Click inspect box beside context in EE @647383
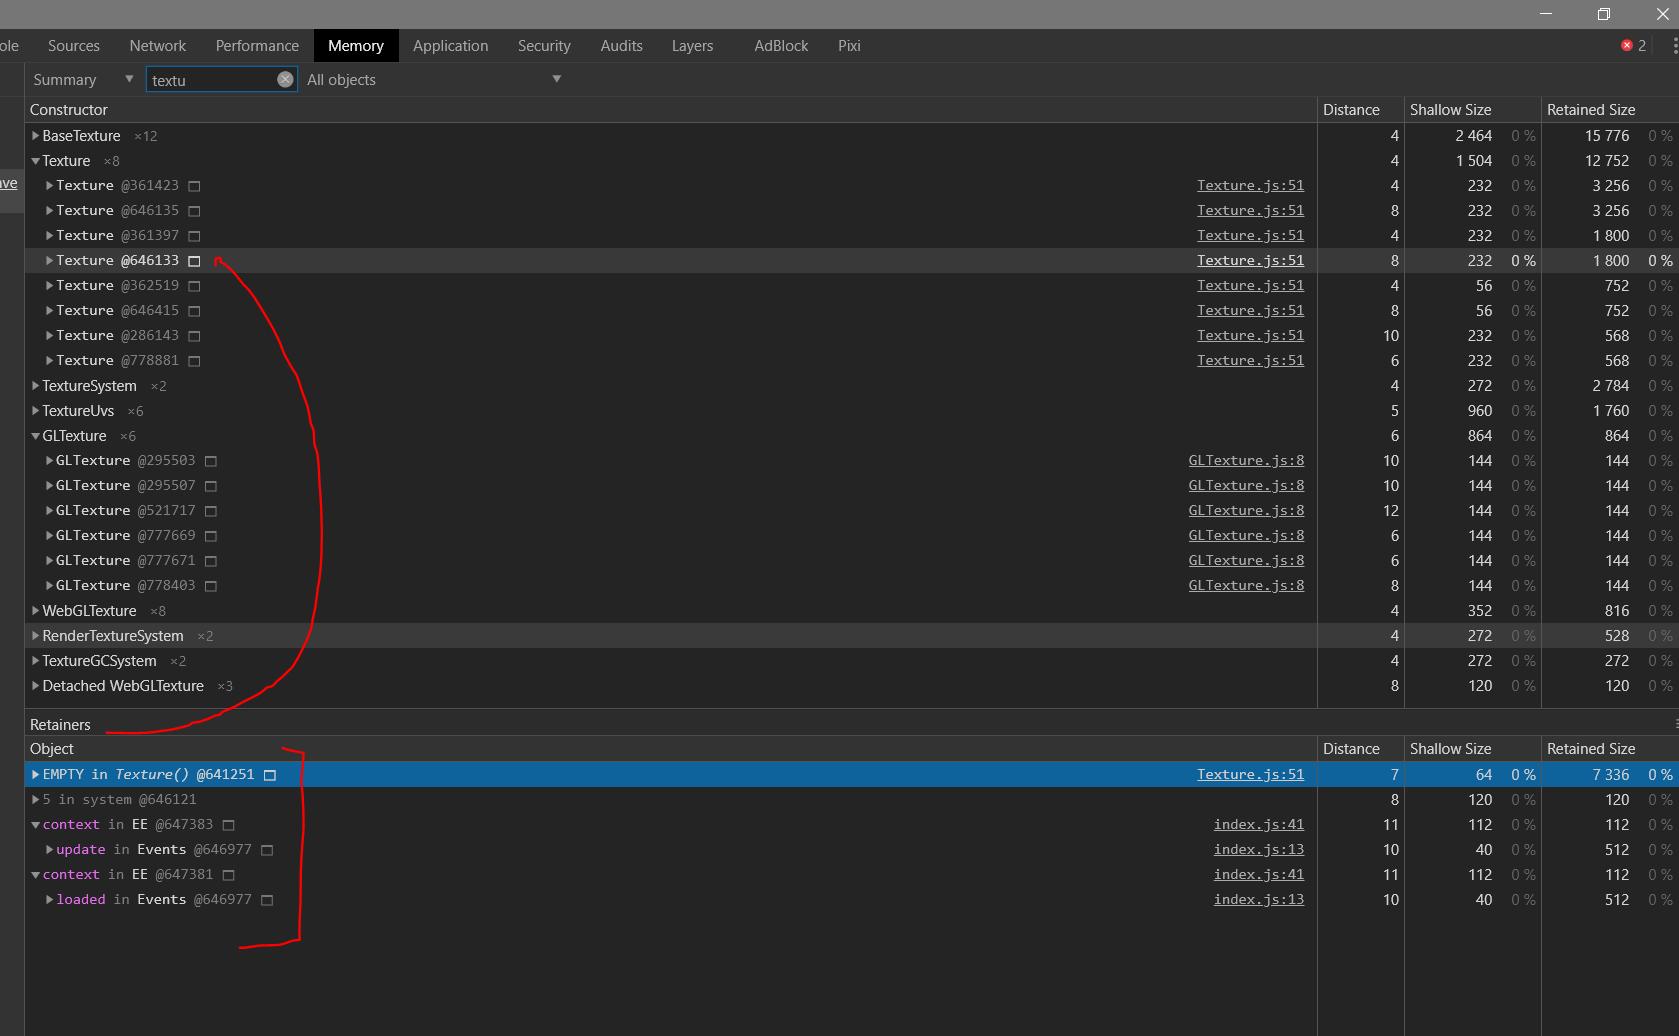Screen dimensions: 1679x1036 [x=228, y=824]
